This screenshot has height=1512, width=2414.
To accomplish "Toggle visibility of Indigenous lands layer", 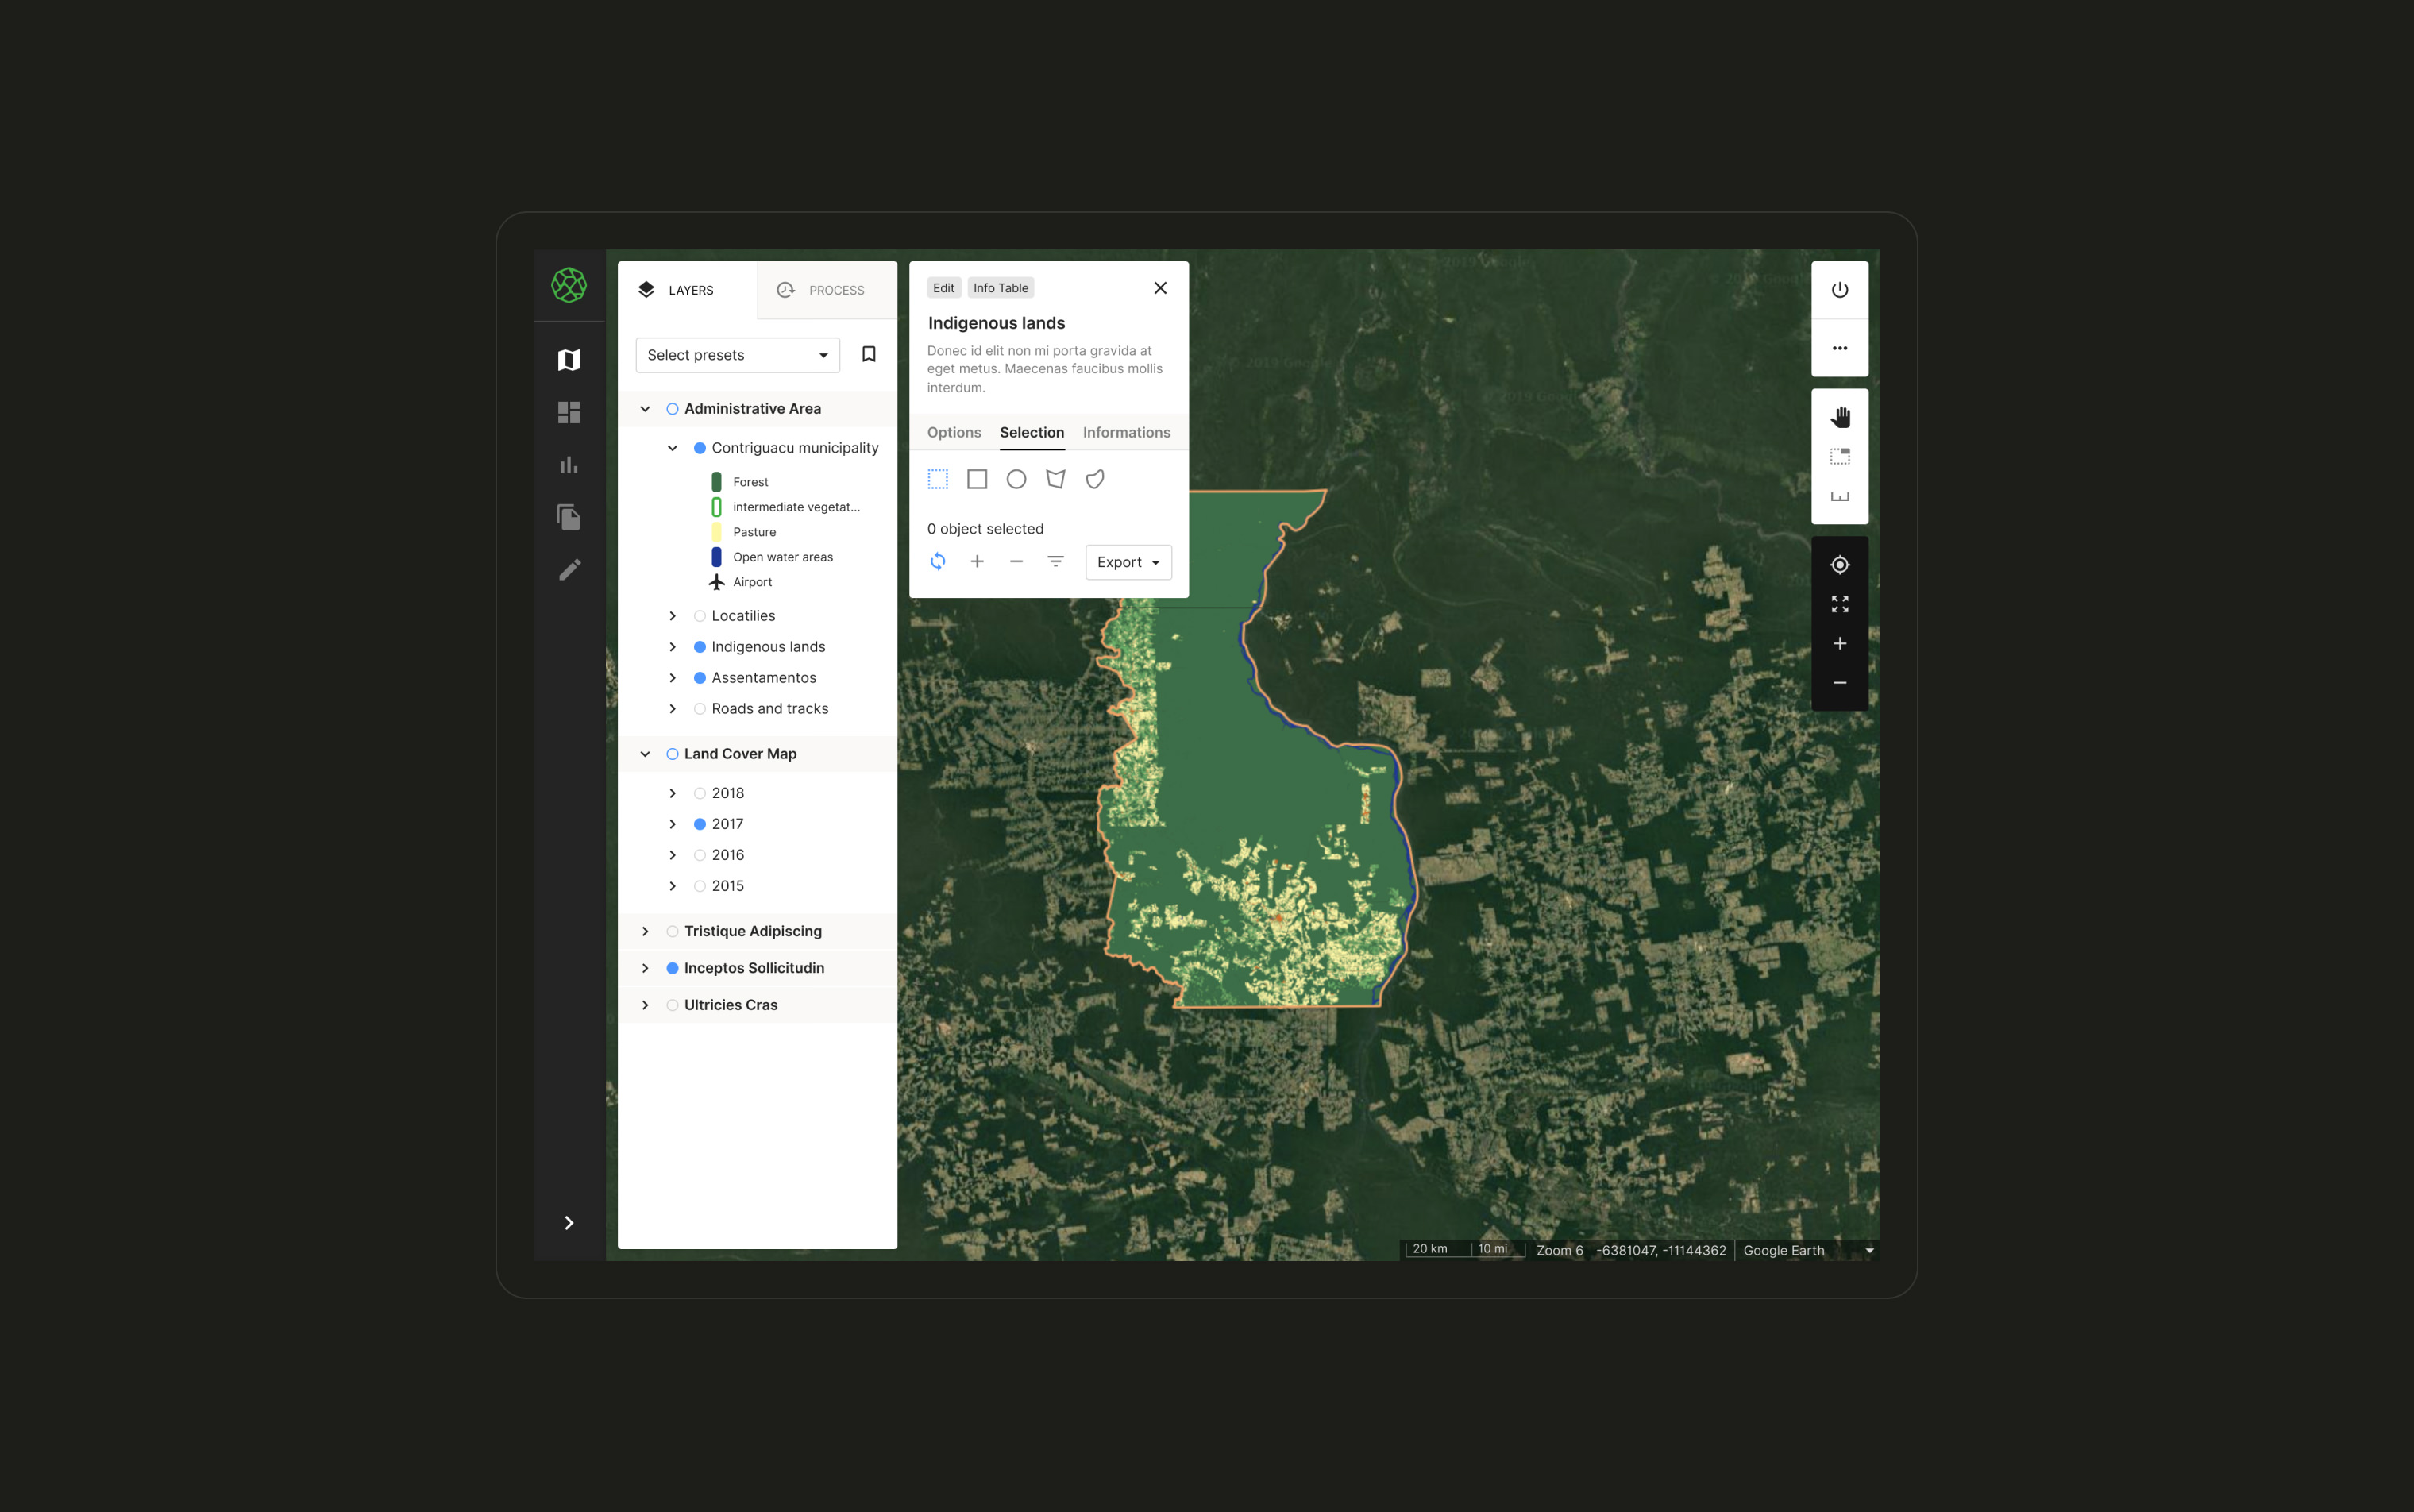I will 700,646.
